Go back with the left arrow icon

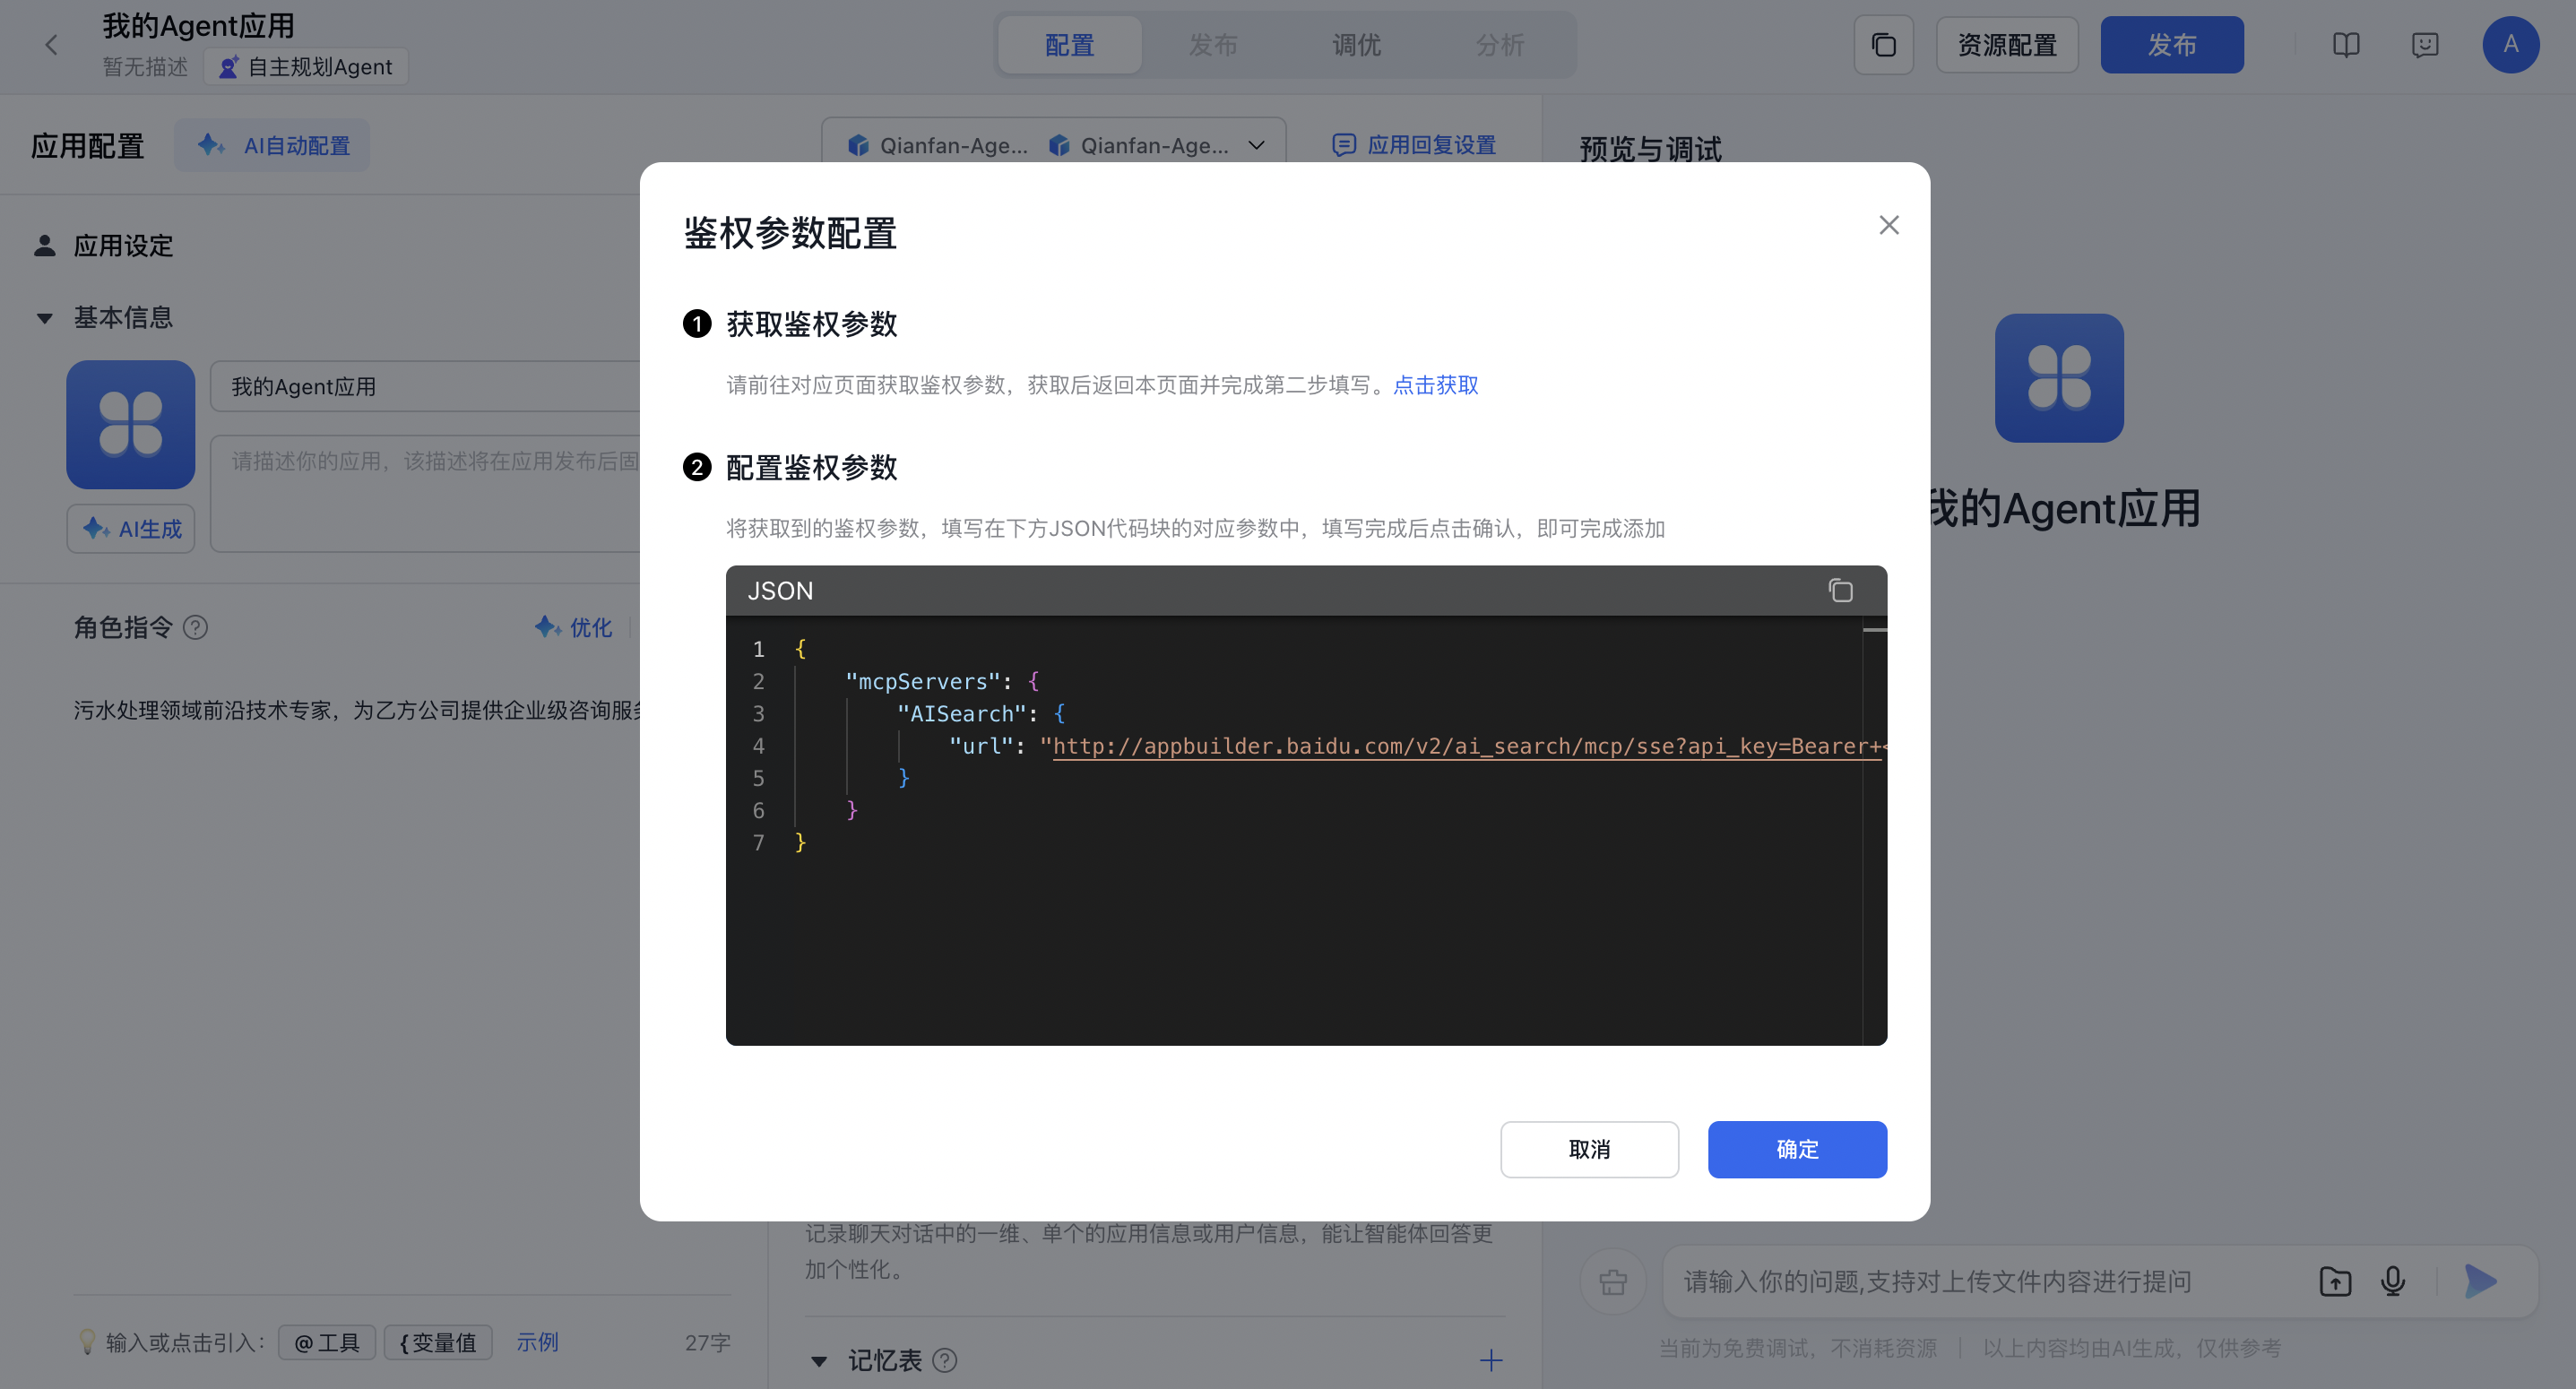click(x=51, y=45)
